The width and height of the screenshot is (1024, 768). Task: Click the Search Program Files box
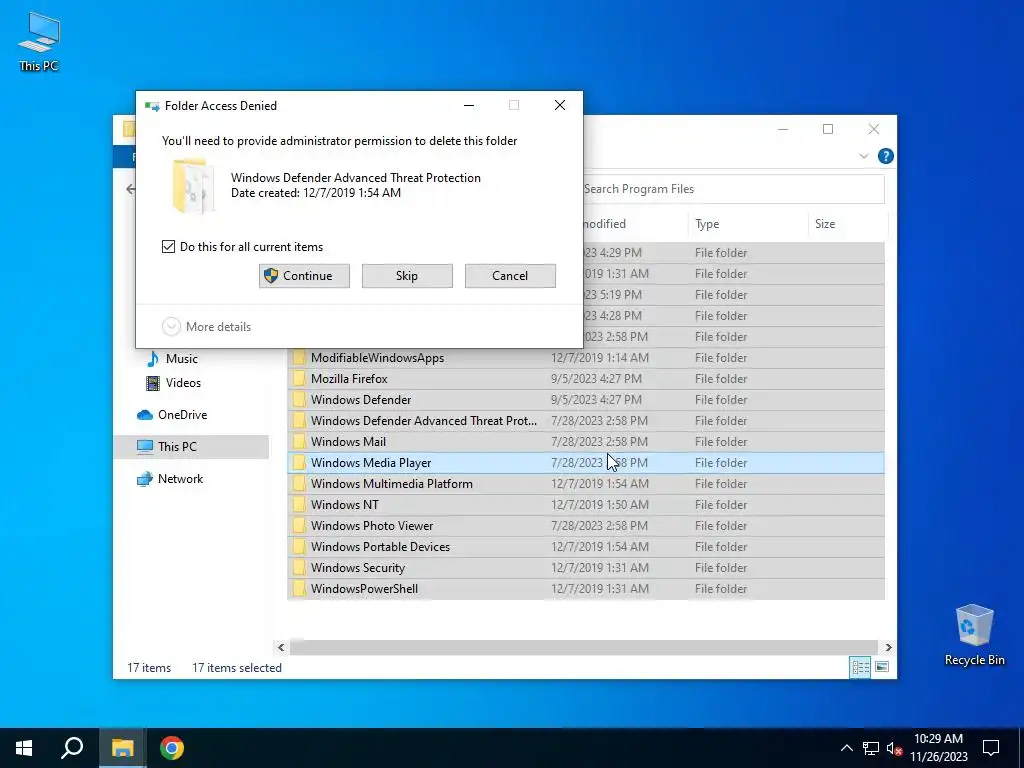tap(733, 189)
